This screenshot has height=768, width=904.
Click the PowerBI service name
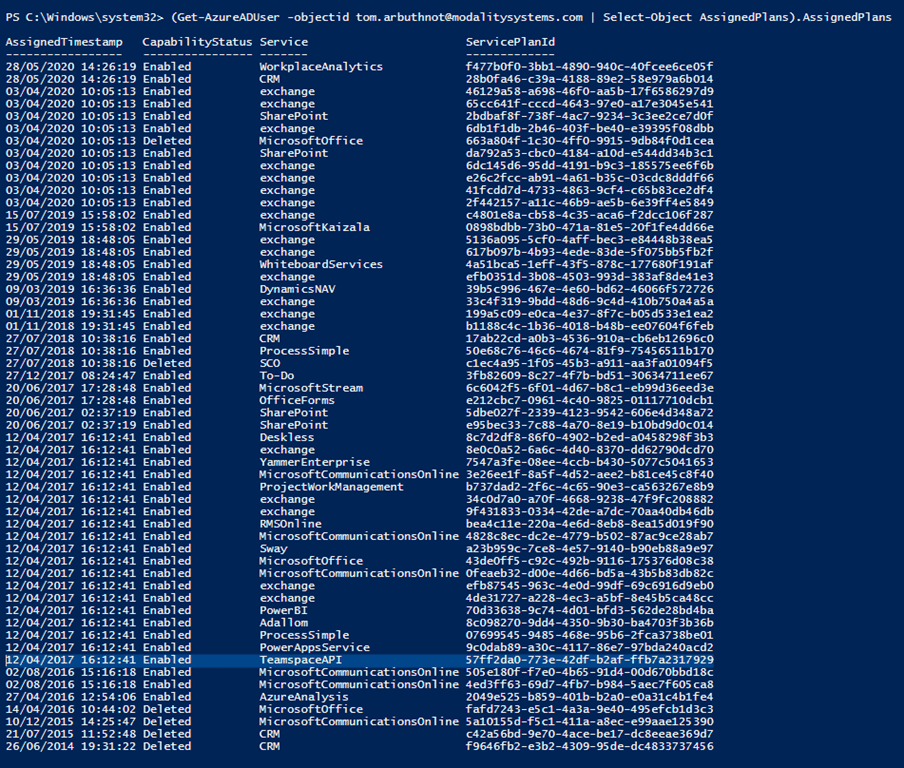[x=284, y=610]
